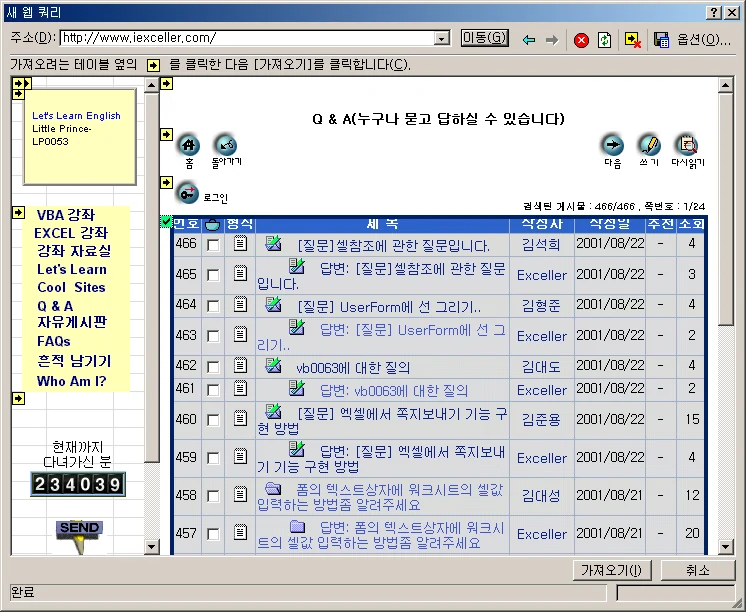Check the checkbox for post 459
Screen dimensions: 746x612
point(213,458)
